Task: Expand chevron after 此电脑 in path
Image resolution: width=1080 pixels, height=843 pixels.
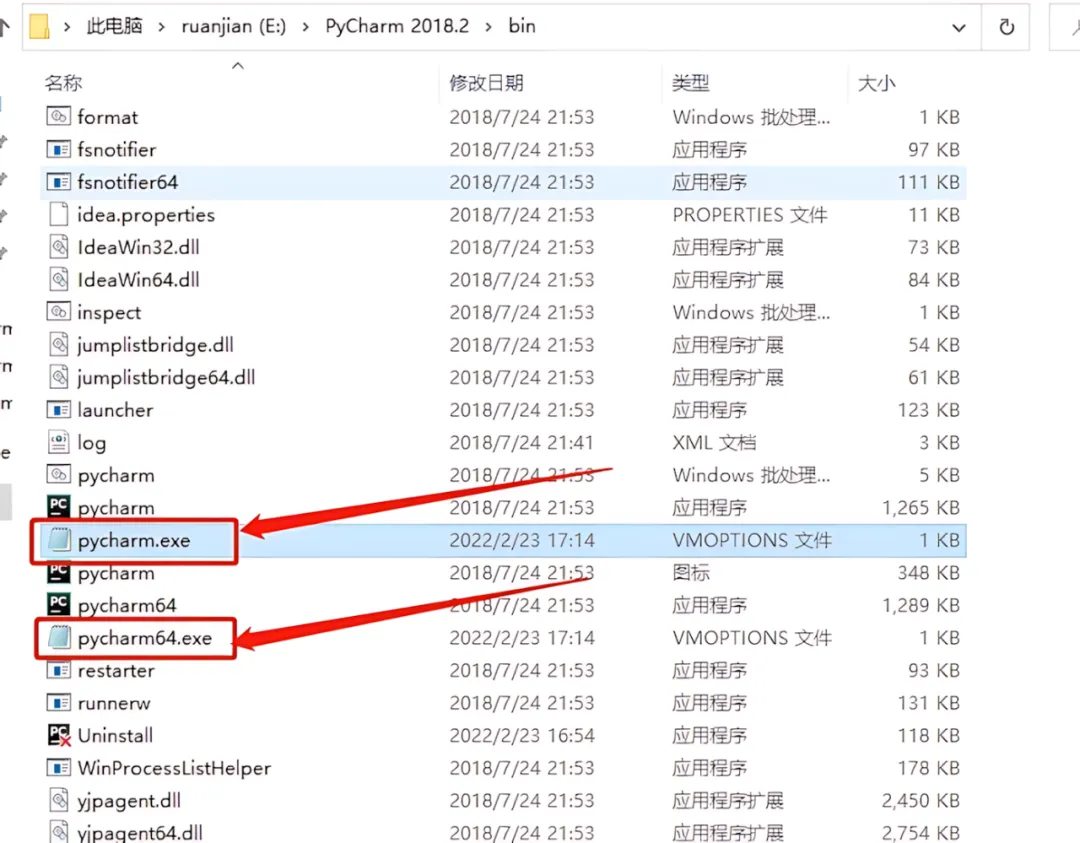Action: click(x=161, y=27)
